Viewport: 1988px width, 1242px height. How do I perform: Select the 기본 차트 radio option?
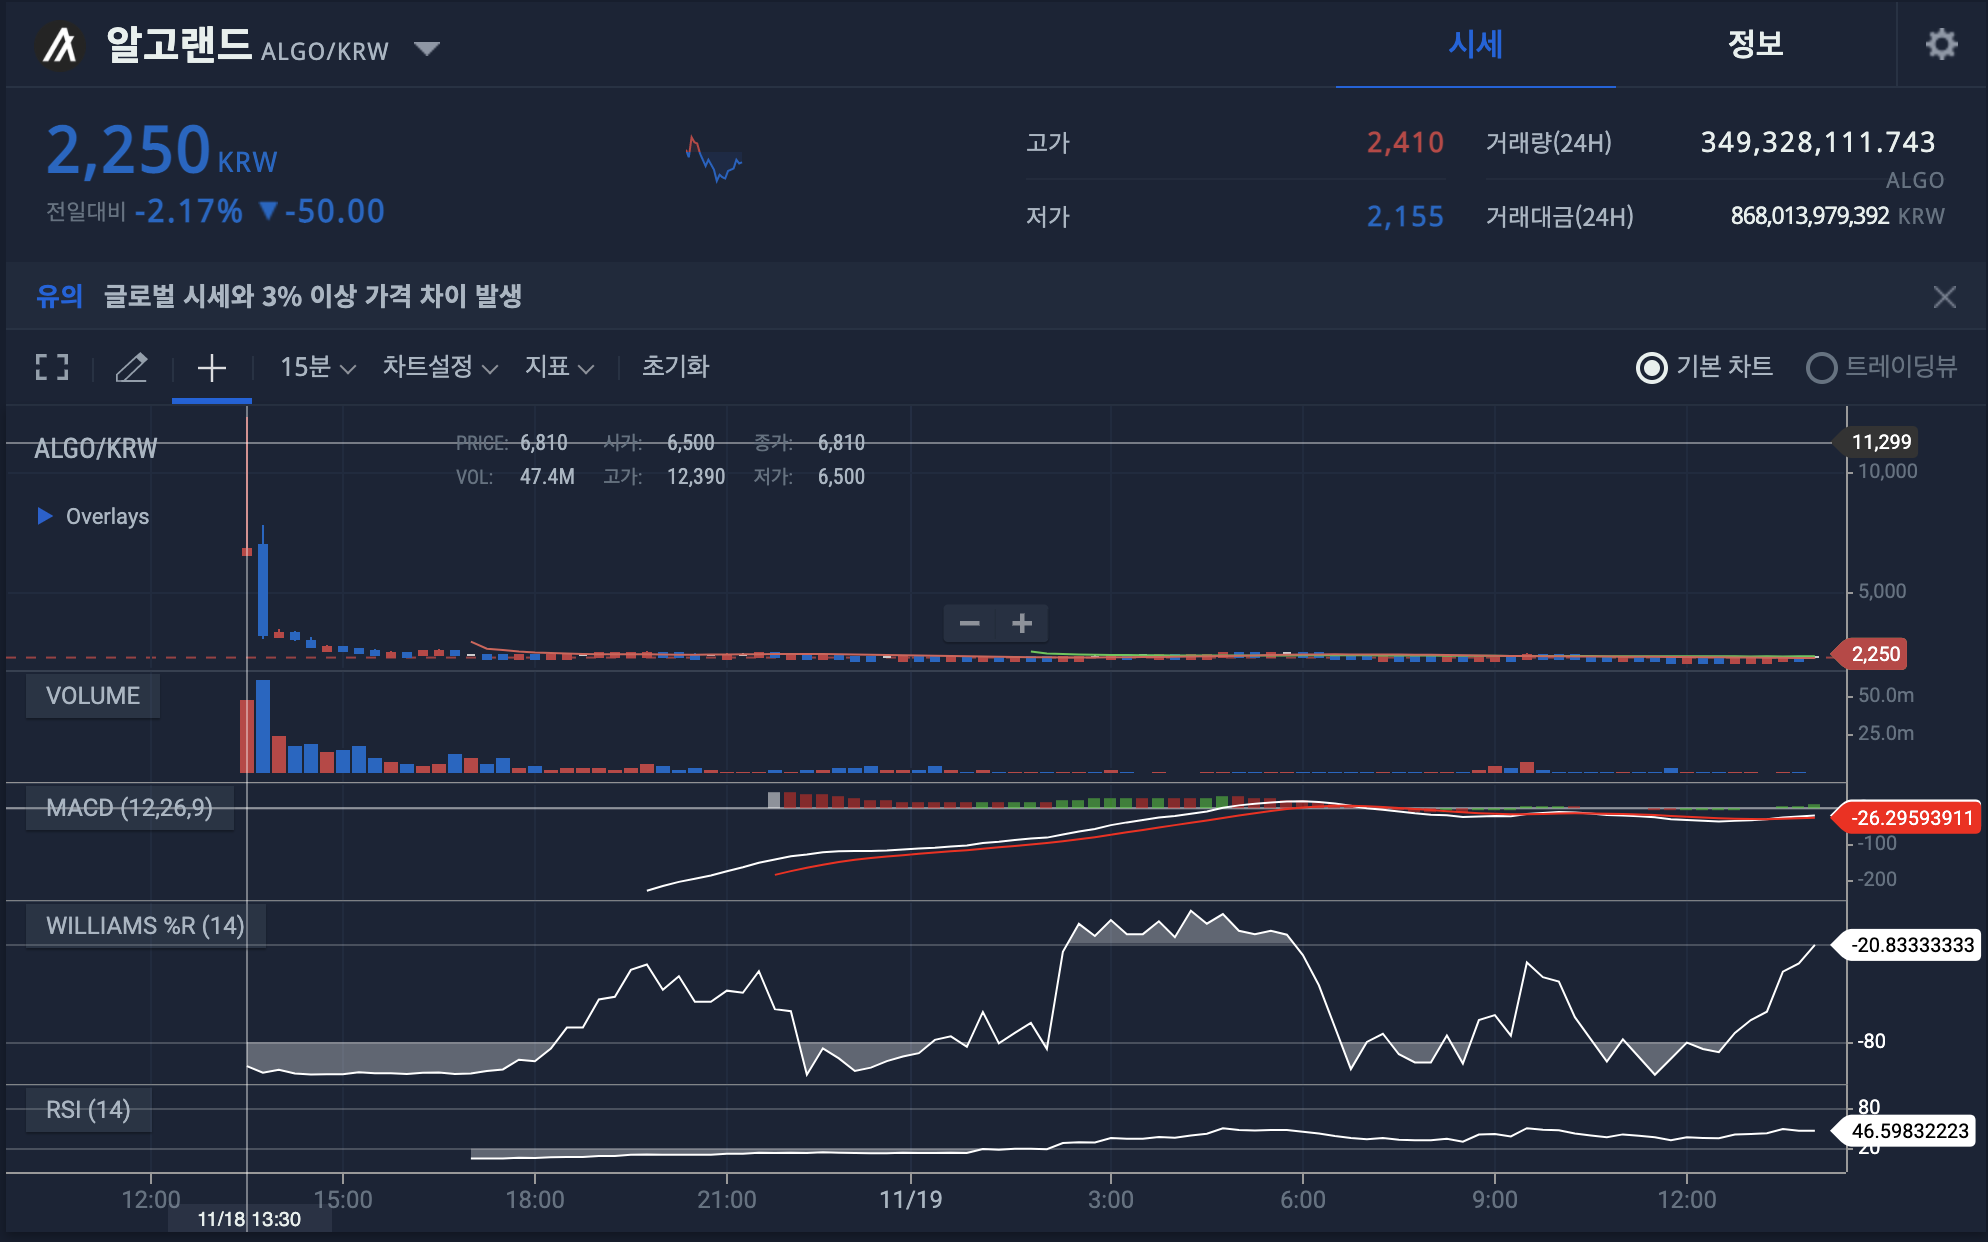pos(1652,367)
